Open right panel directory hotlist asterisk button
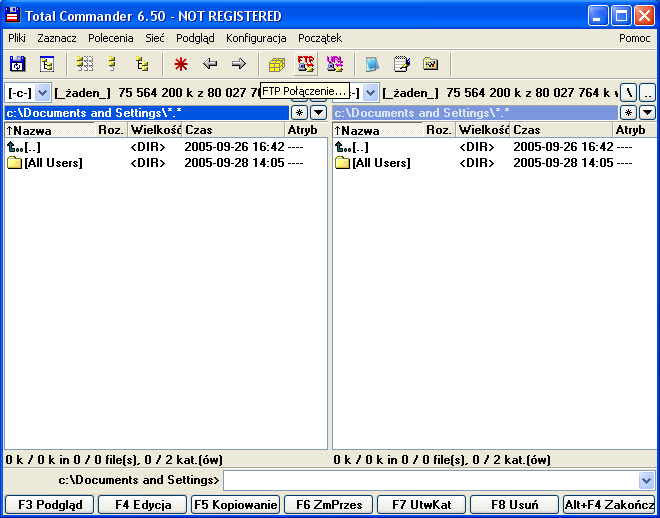Screen dimensions: 660x518 [628, 113]
